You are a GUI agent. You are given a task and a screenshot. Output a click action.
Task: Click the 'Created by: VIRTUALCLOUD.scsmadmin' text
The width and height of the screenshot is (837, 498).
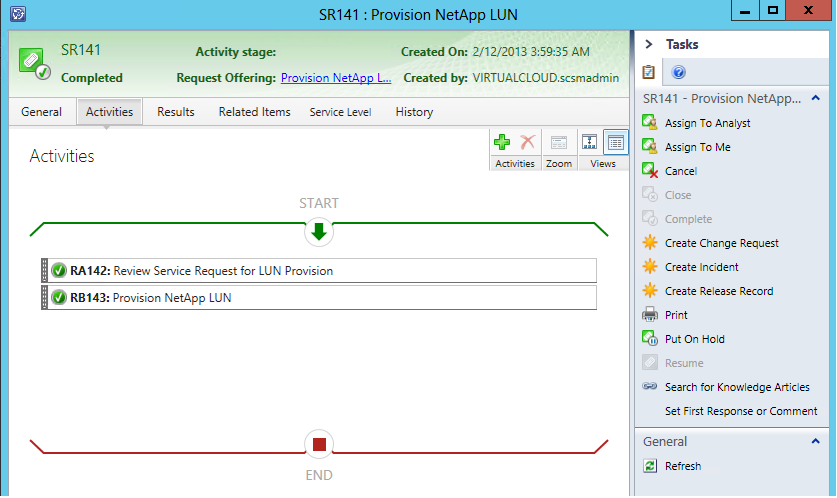[x=511, y=78]
